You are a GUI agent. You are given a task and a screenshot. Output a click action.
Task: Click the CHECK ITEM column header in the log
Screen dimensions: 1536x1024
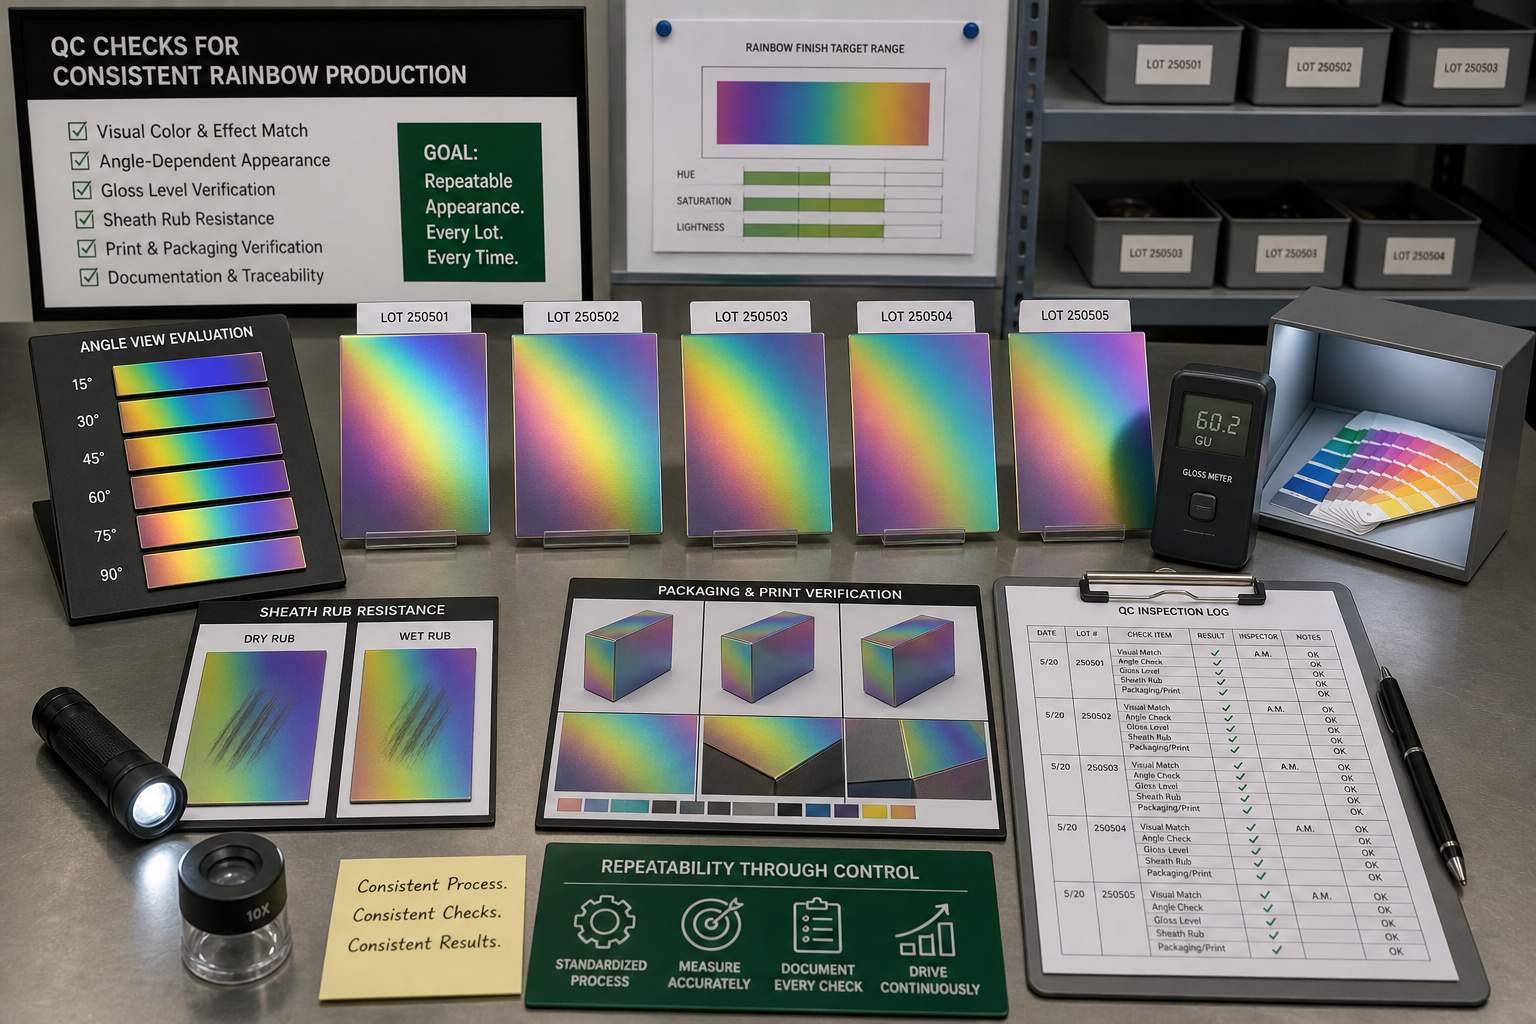1149,634
